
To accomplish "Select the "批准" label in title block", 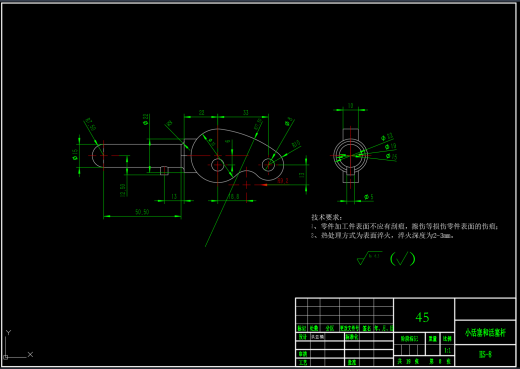I will click(352, 362).
